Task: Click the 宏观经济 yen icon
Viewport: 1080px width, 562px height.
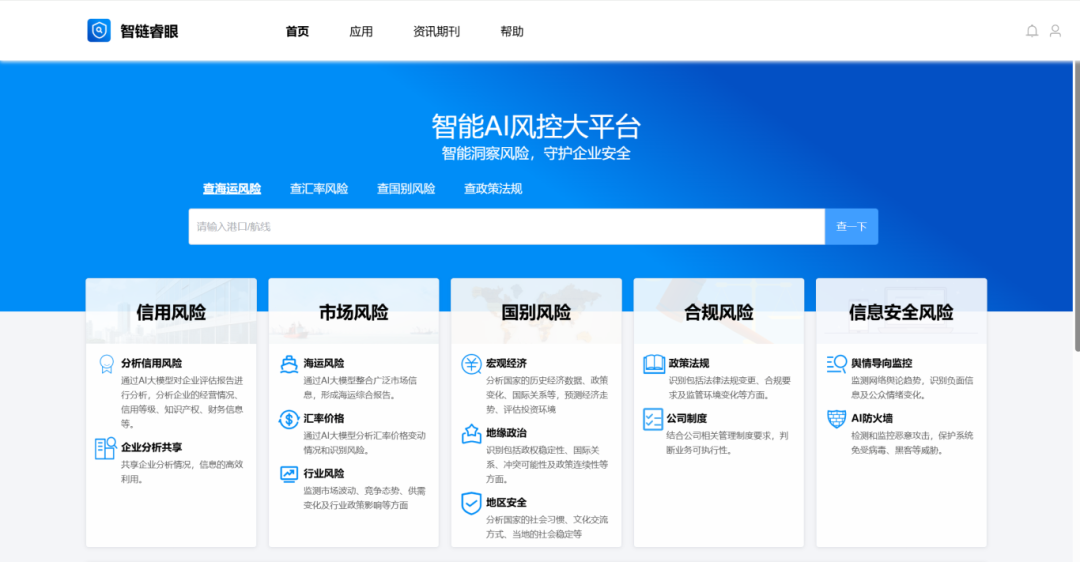Action: (471, 364)
